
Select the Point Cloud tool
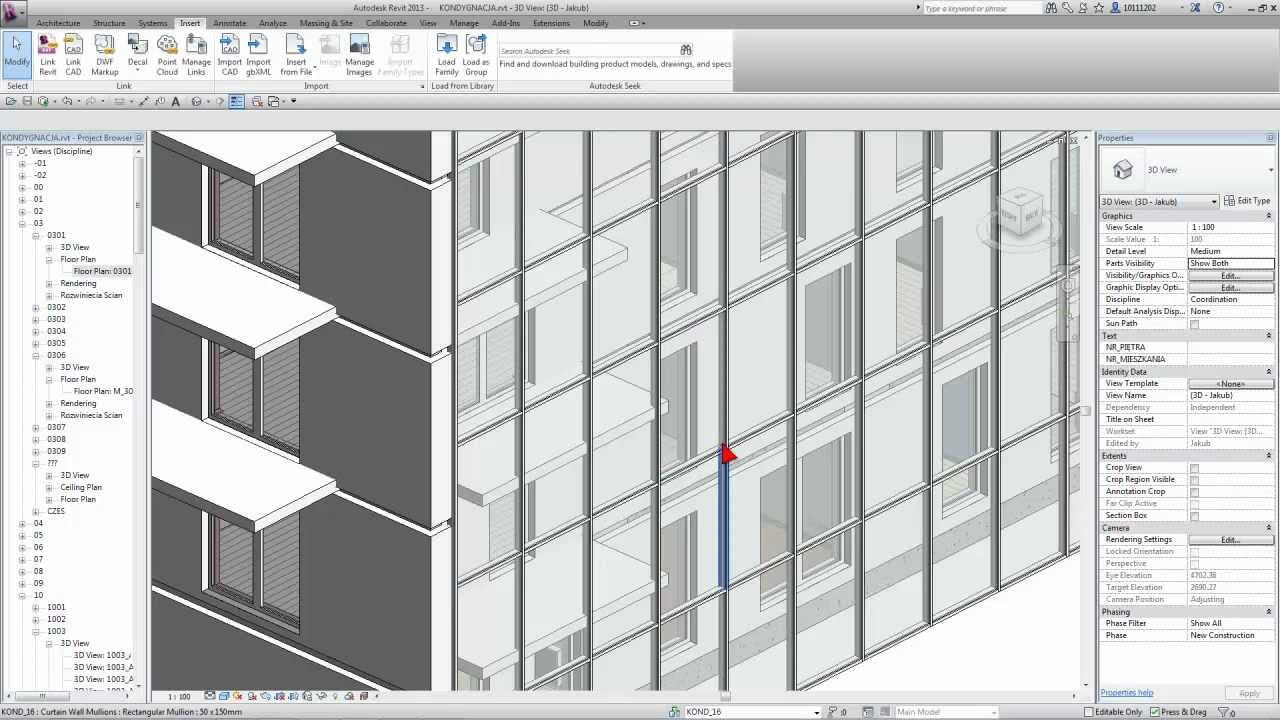167,55
